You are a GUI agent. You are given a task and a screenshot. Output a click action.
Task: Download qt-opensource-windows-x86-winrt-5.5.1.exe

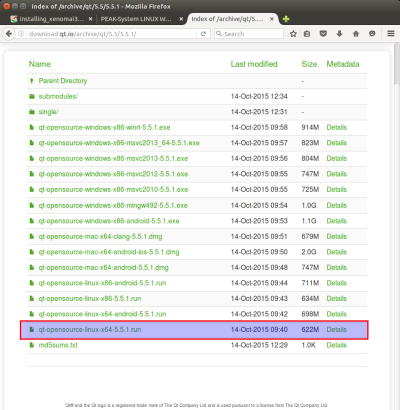click(104, 127)
